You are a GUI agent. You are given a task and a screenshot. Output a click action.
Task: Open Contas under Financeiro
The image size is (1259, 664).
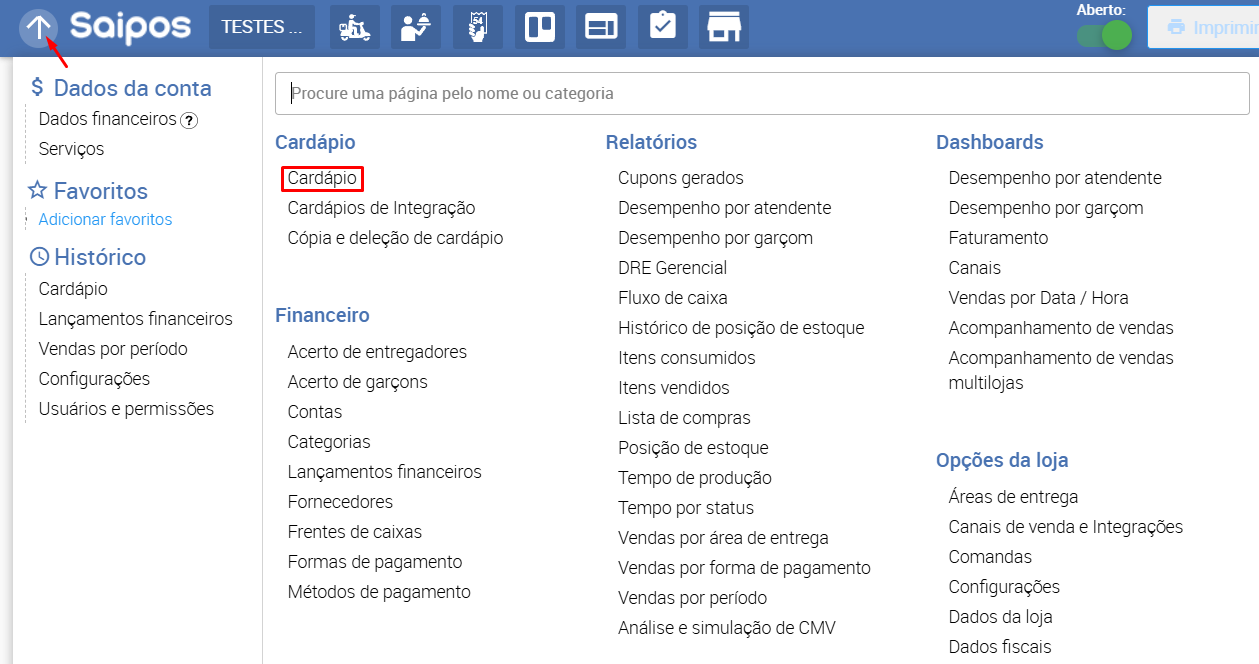[314, 412]
